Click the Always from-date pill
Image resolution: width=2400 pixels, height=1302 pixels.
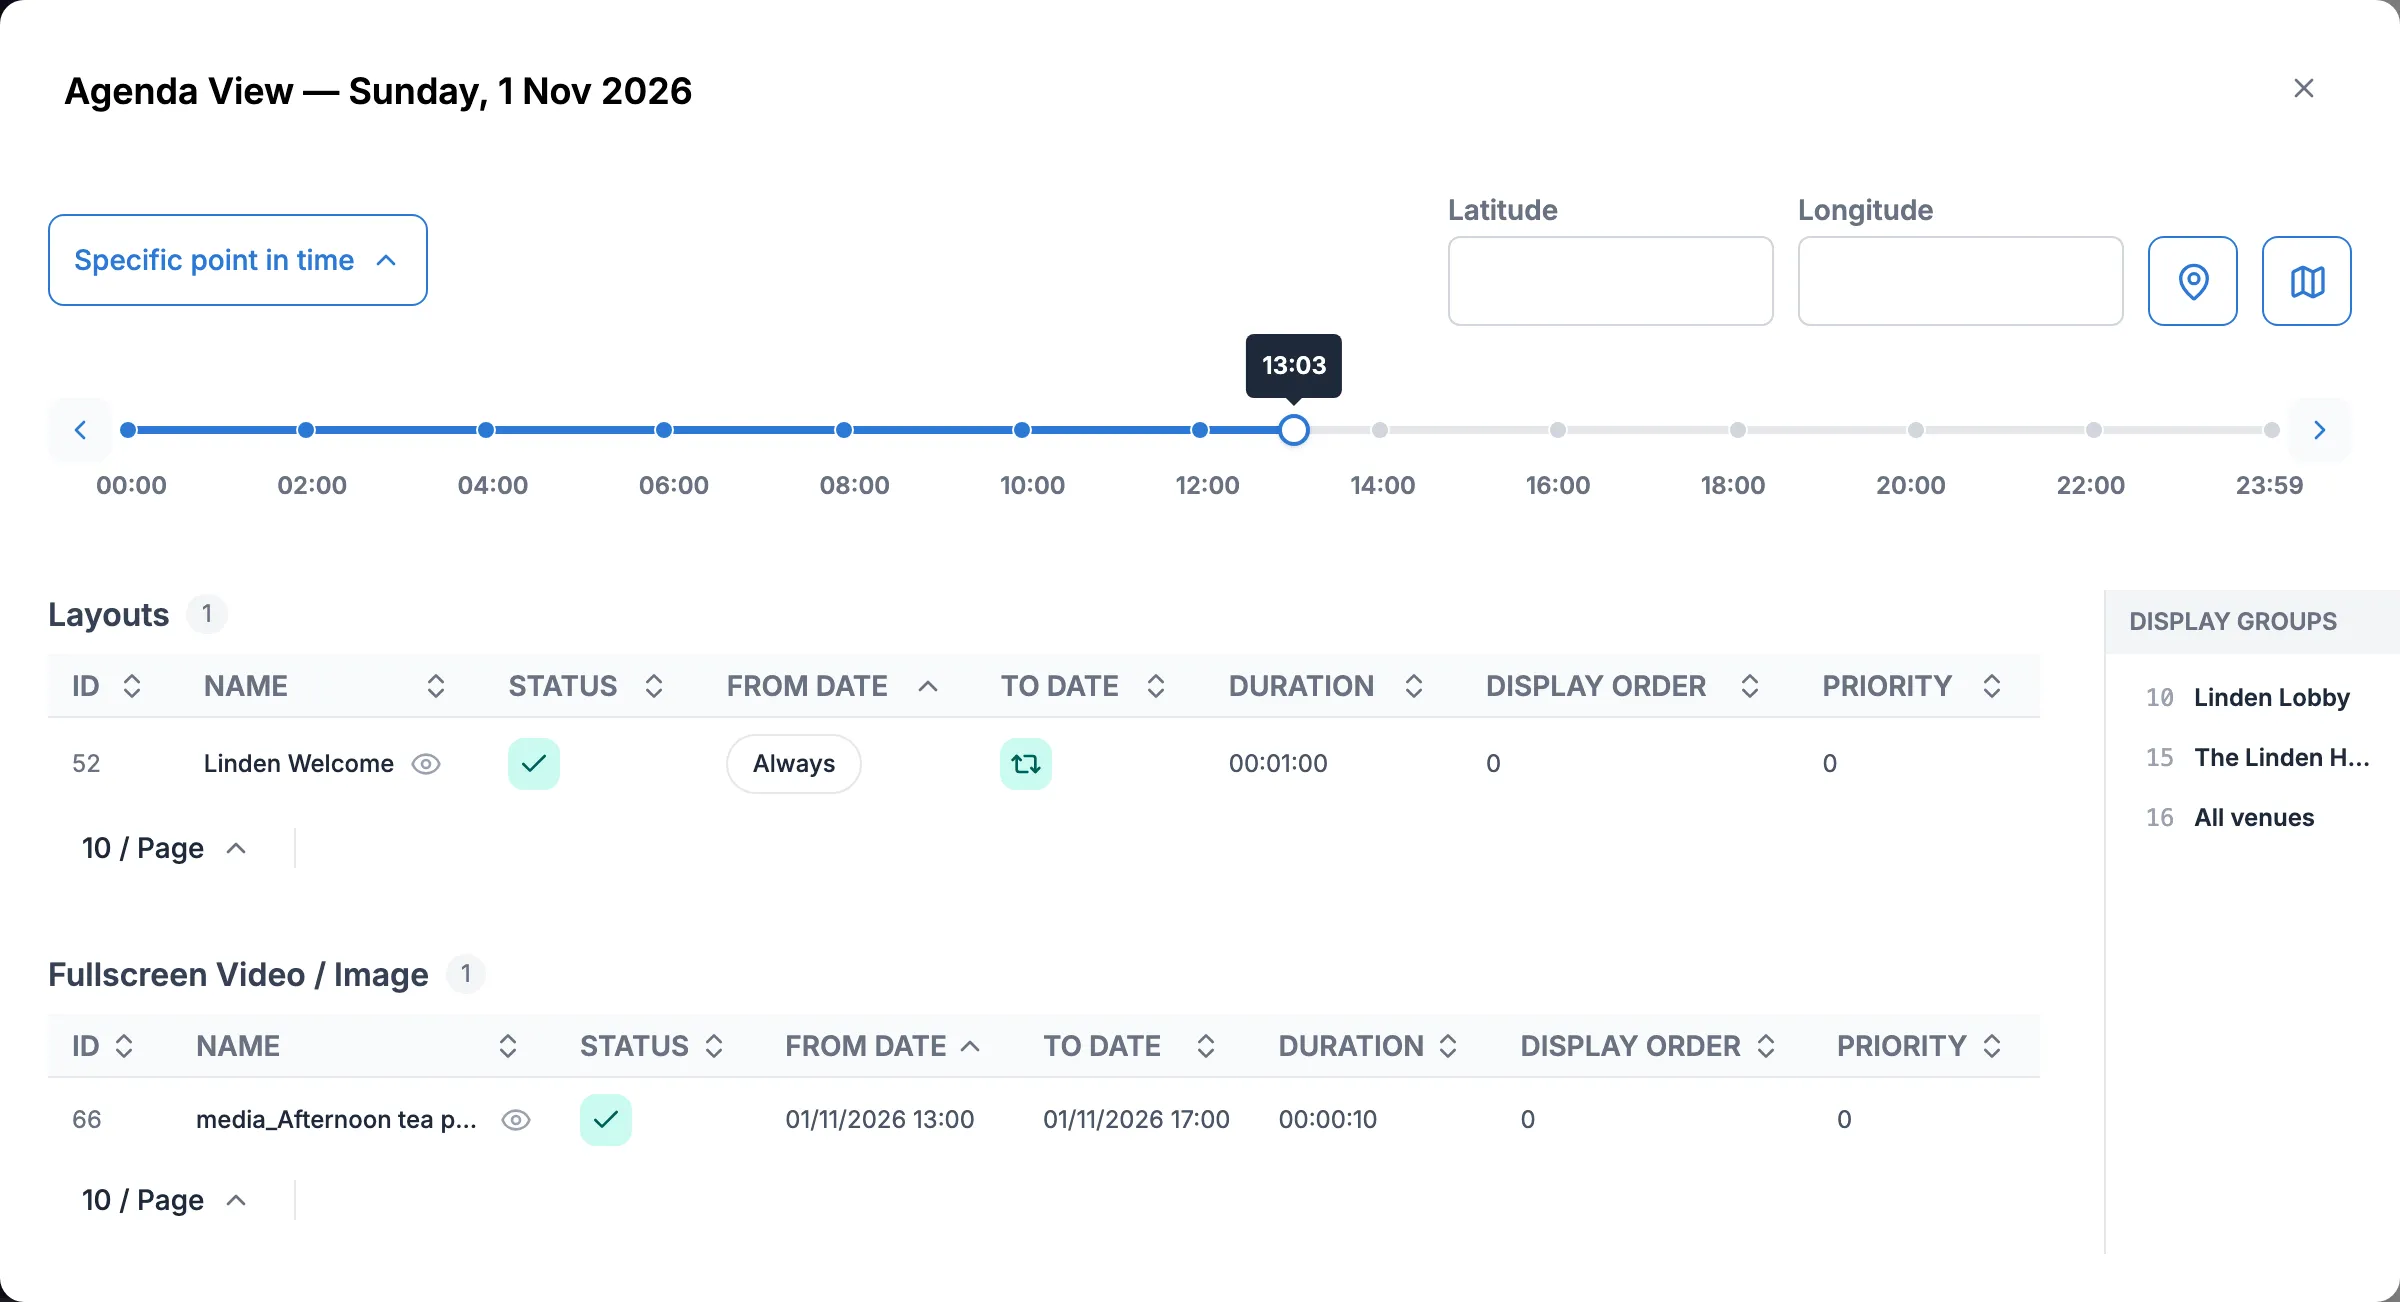[x=794, y=764]
